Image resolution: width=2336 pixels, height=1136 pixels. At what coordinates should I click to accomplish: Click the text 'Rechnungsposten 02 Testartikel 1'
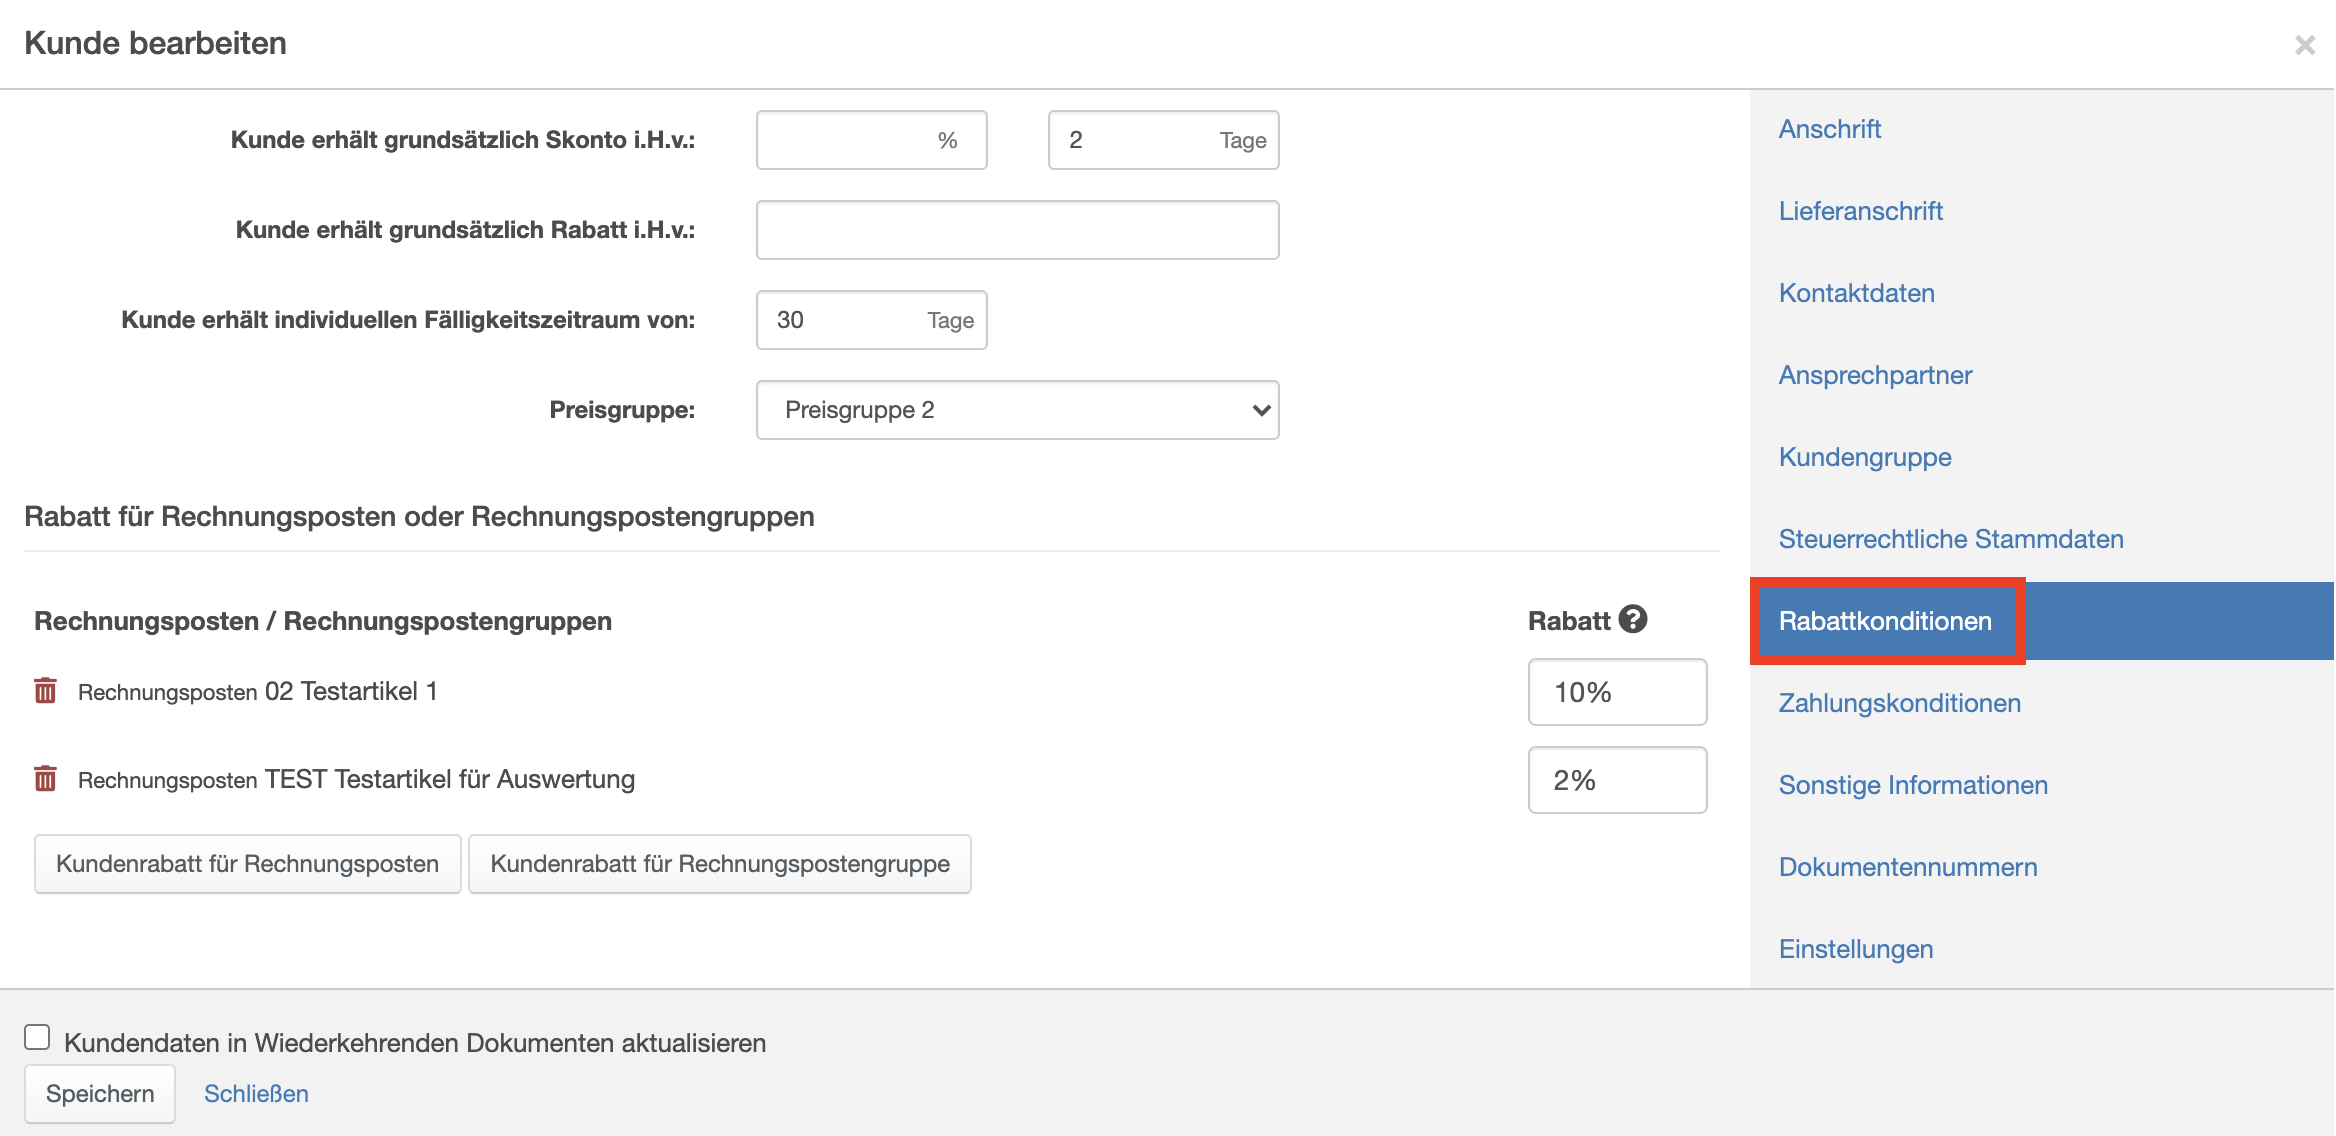258,692
